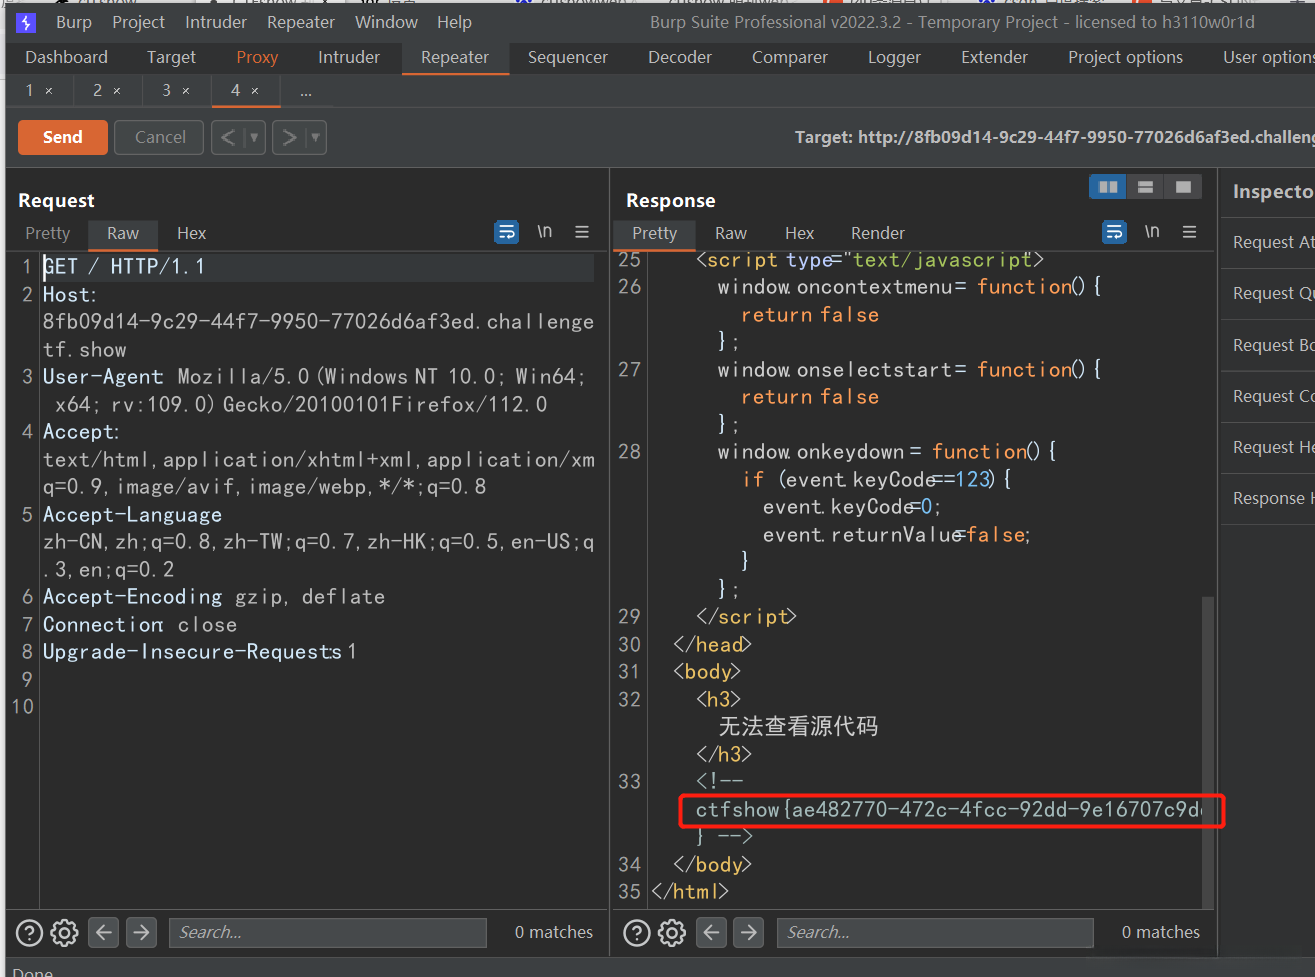Expand the Request Attributes inspector section

(1272, 242)
